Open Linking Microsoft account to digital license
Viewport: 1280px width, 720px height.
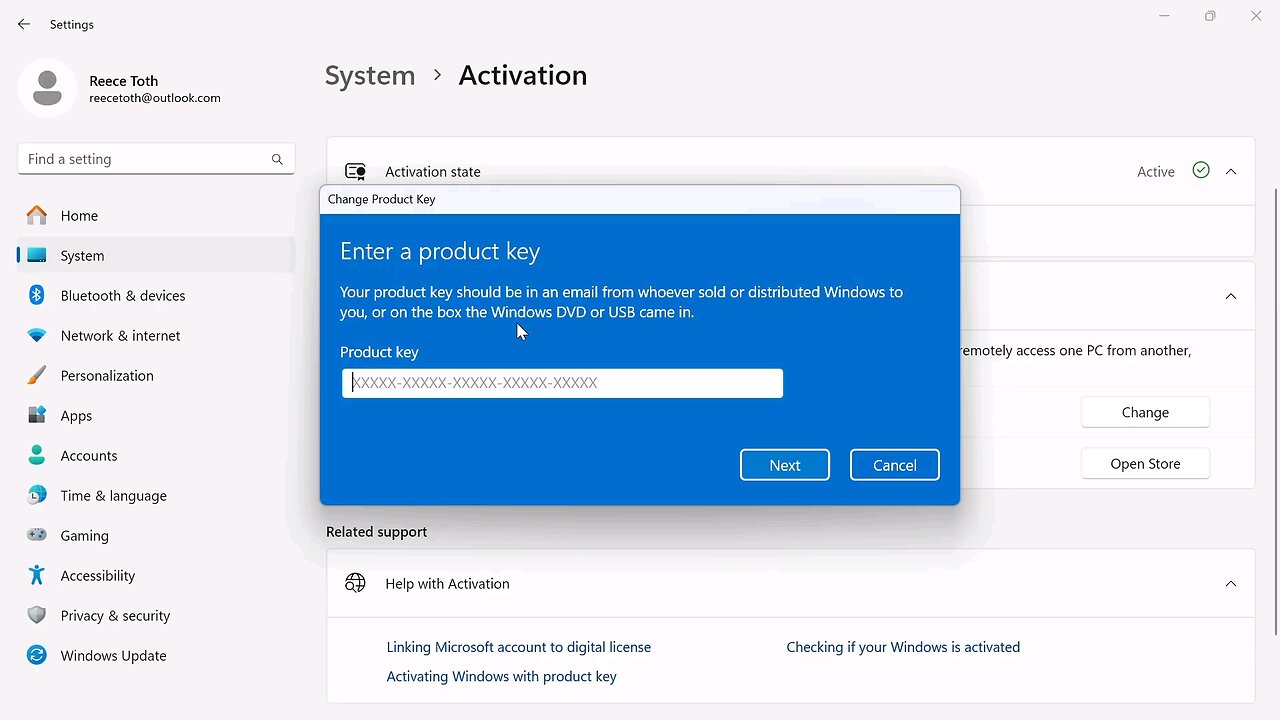519,647
